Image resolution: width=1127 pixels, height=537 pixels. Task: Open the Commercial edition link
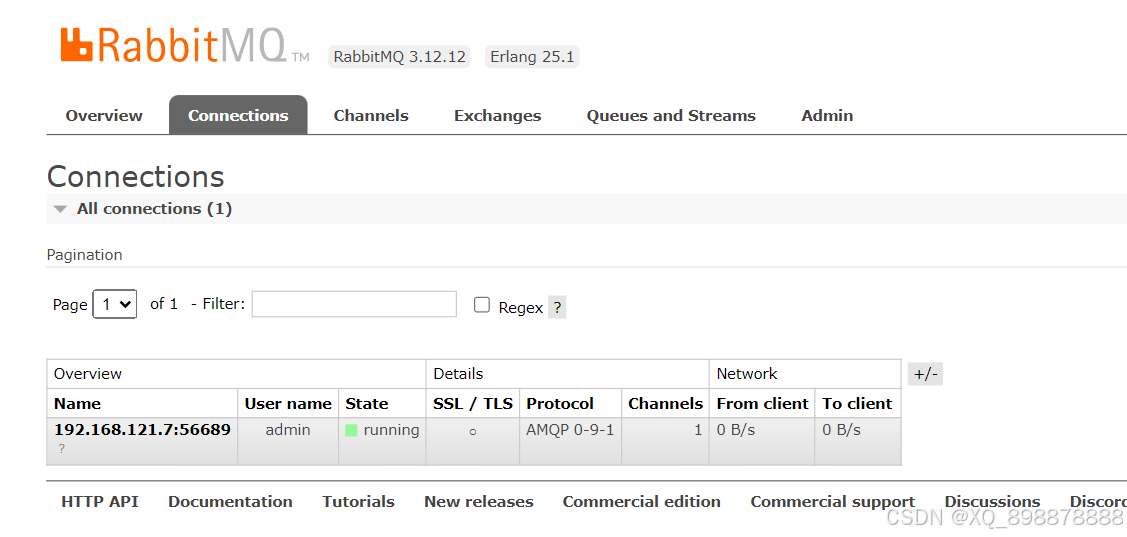642,502
